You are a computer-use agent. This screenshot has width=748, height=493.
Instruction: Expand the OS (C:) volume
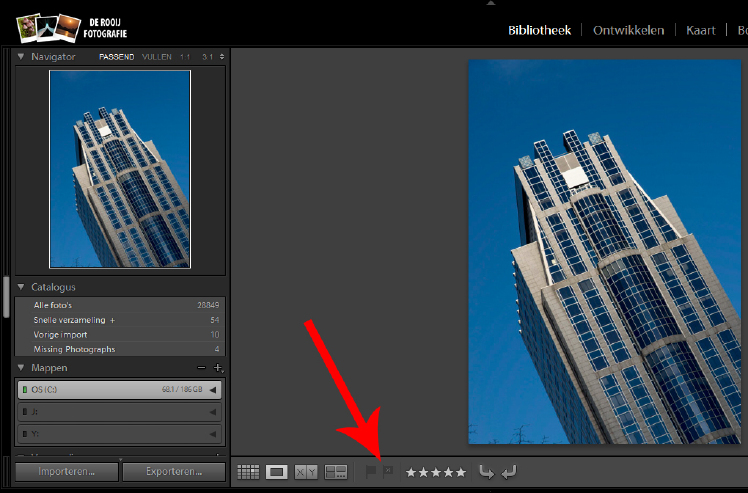213,390
